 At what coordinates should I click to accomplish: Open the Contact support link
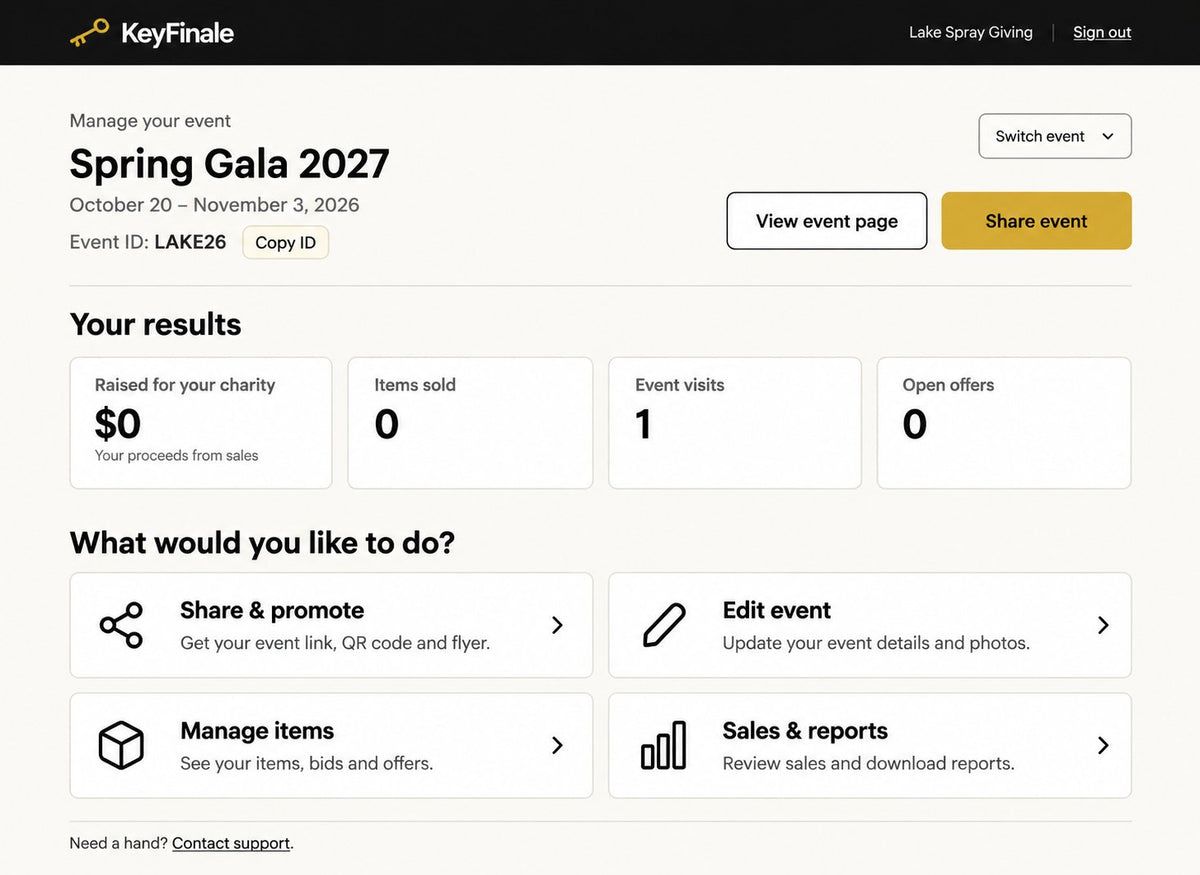point(231,843)
